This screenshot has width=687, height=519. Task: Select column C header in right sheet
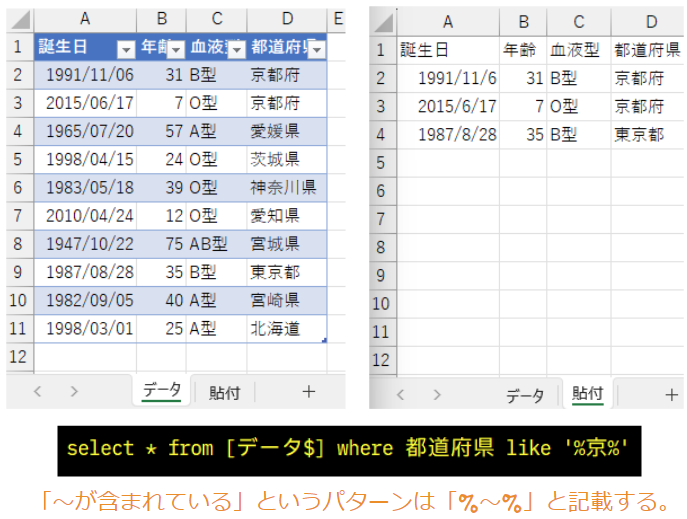point(579,22)
